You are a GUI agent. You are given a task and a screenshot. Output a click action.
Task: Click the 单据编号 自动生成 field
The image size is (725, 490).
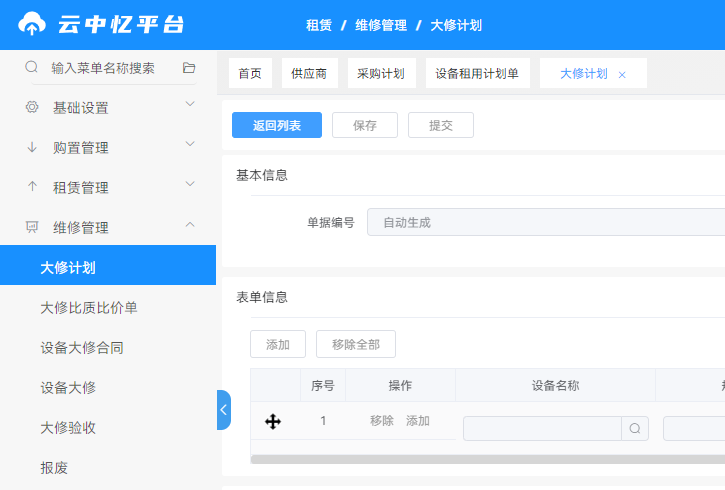(x=546, y=222)
